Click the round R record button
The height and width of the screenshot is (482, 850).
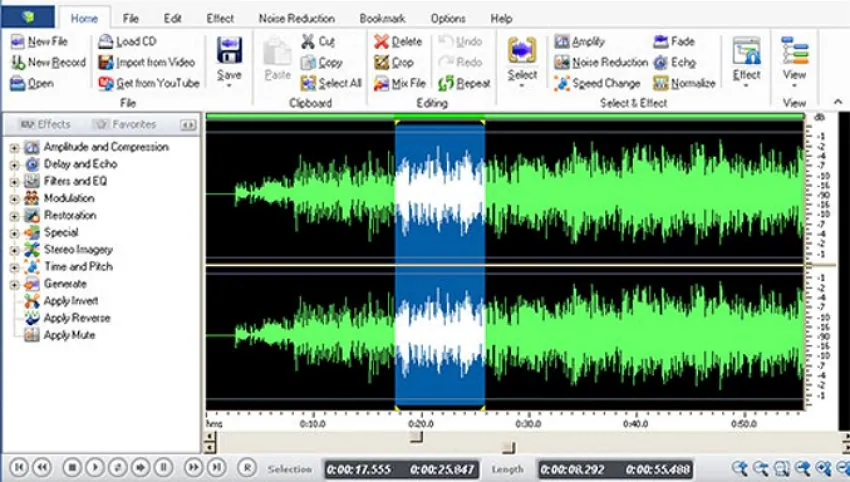247,467
